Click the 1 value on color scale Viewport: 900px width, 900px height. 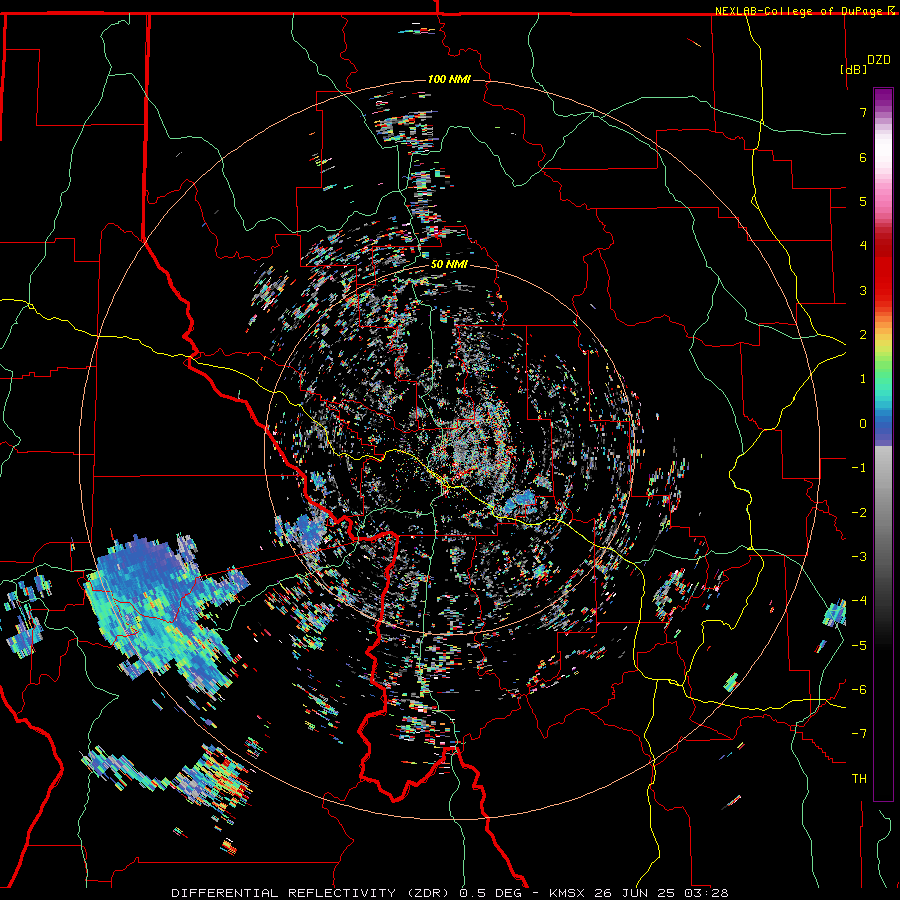[863, 379]
